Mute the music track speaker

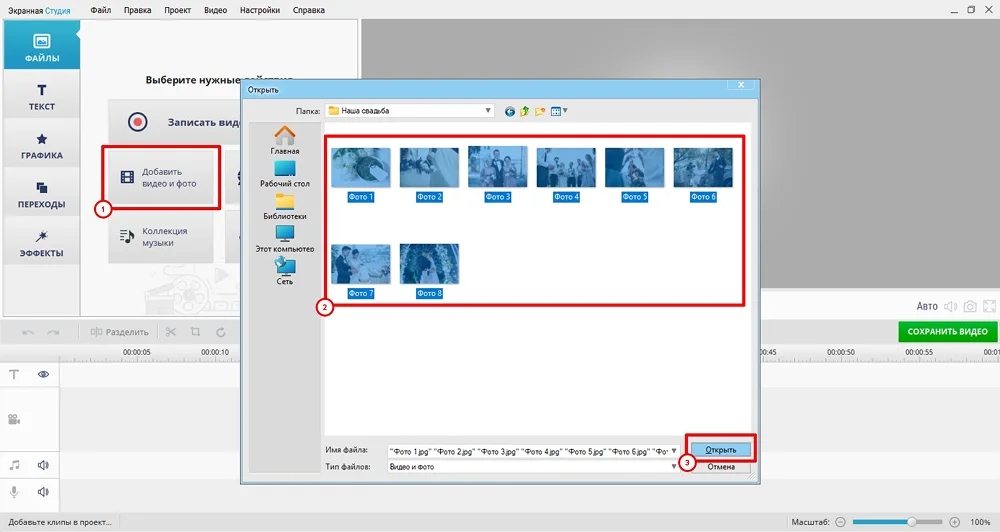[44, 465]
